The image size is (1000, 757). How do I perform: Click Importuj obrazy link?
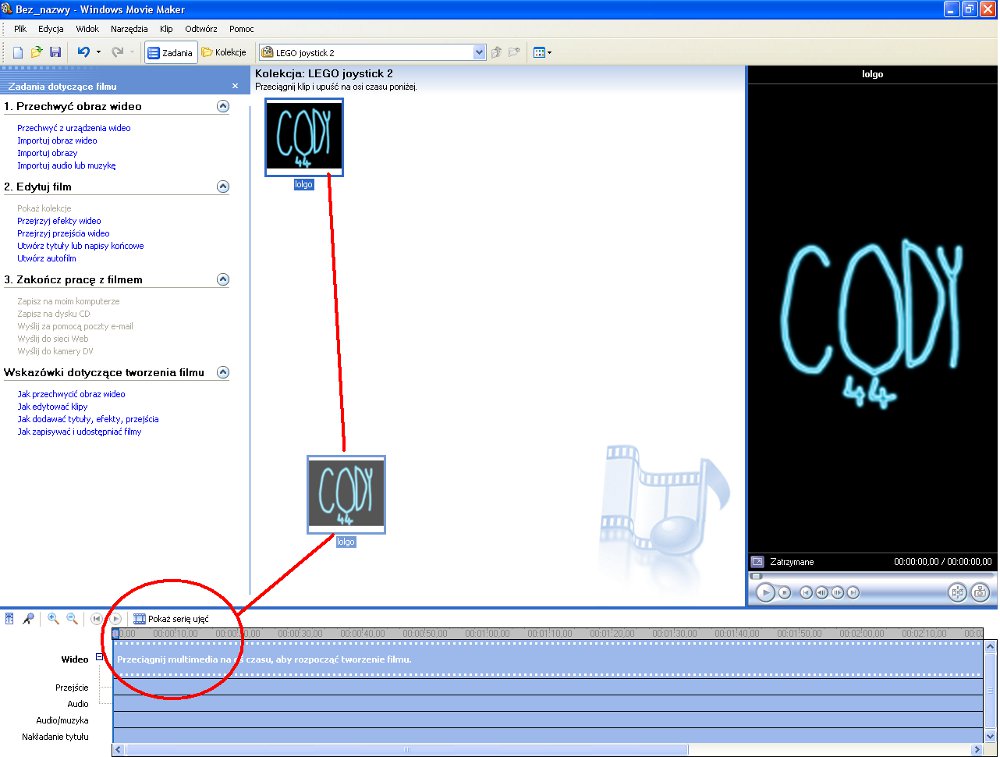[47, 153]
